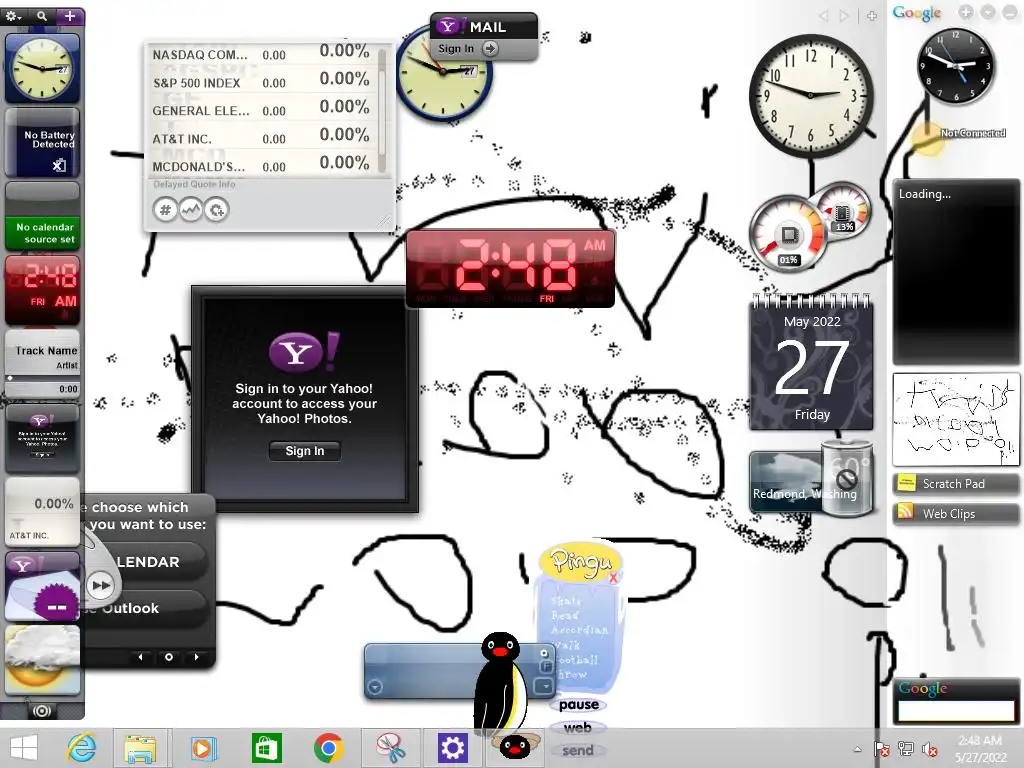
Task: Open the Yahoo Photos thumbnail in the dock
Action: pyautogui.click(x=42, y=438)
